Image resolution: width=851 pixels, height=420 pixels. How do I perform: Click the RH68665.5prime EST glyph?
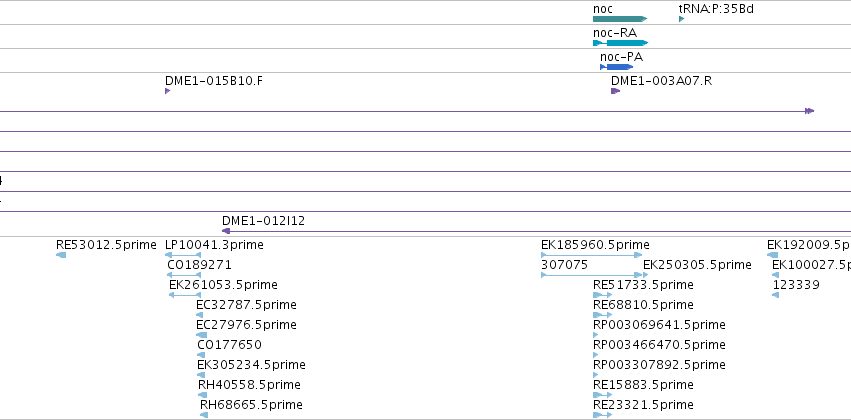click(x=204, y=415)
